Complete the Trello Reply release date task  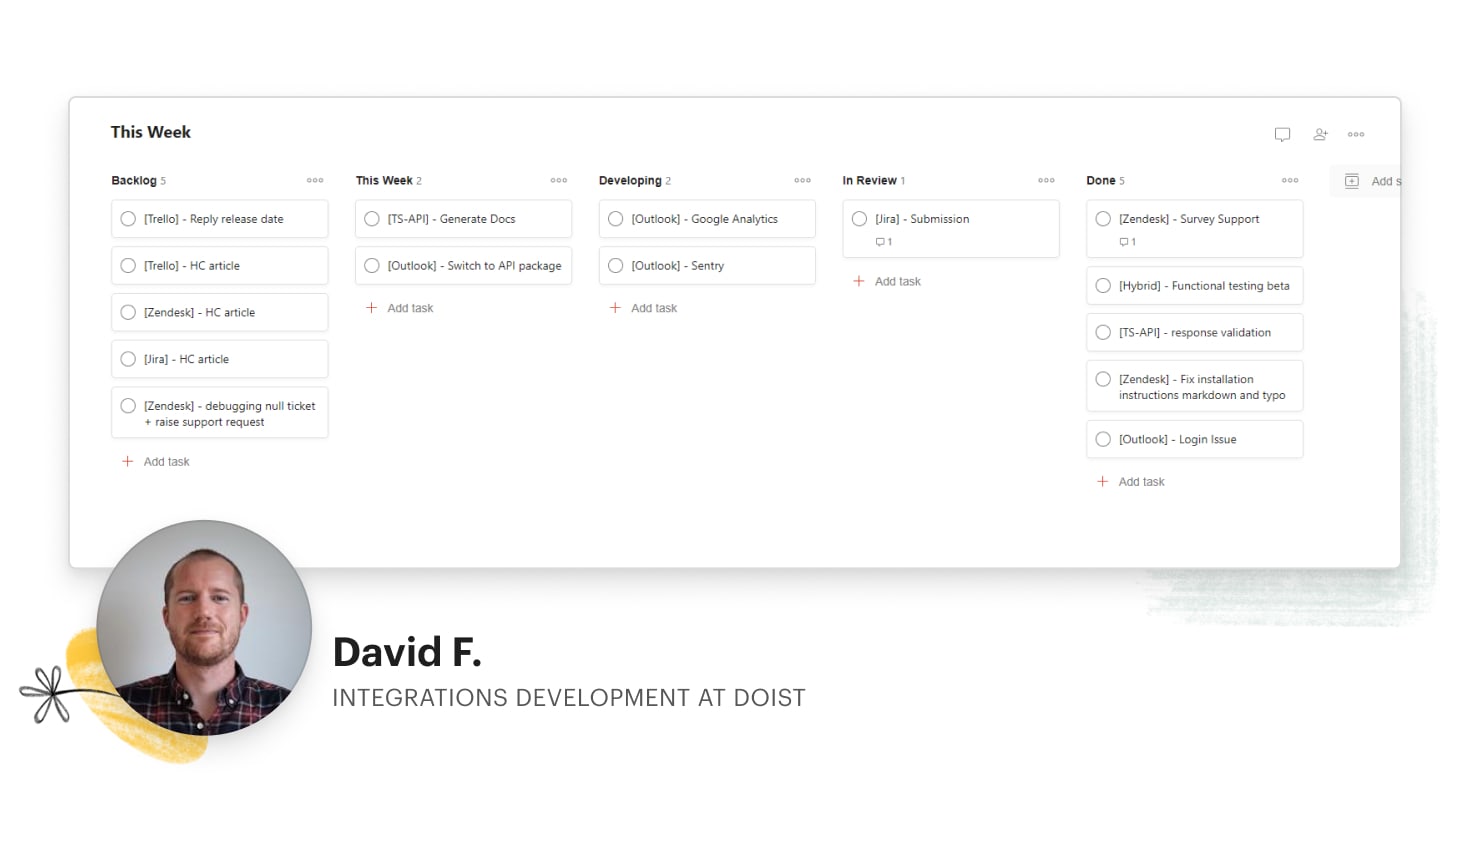point(128,218)
